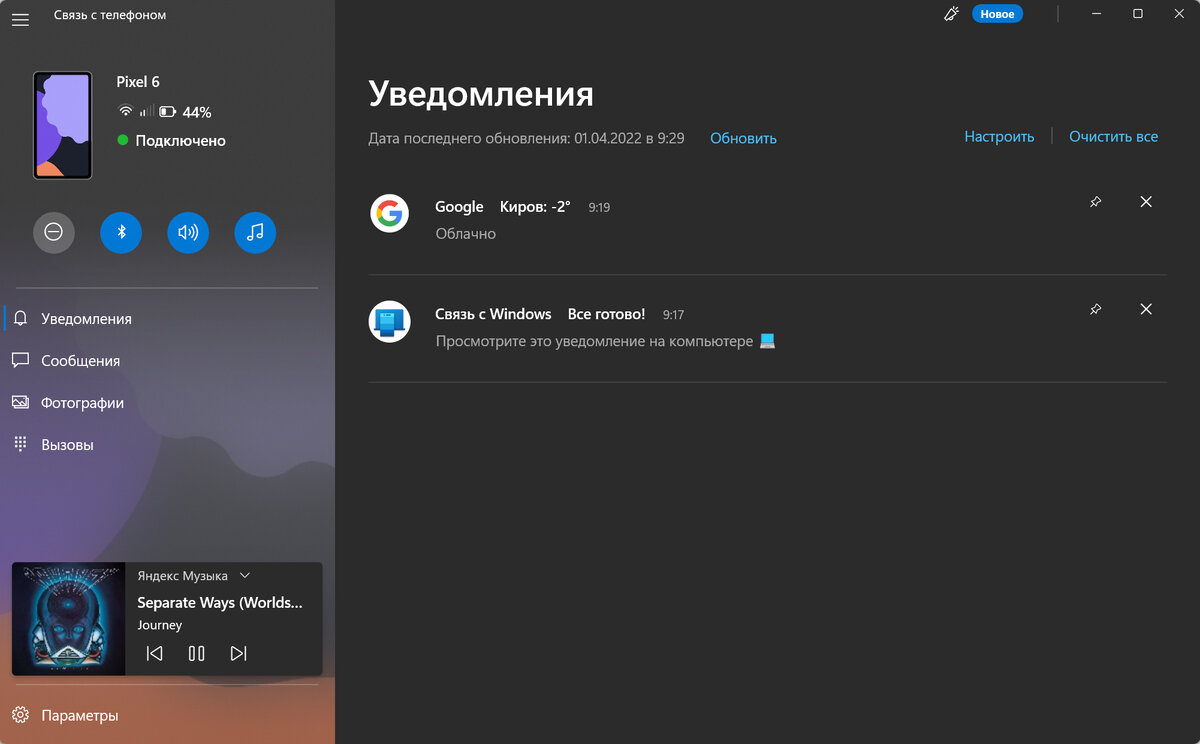1200x744 pixels.
Task: Click Обновить to refresh notifications
Action: tap(743, 138)
